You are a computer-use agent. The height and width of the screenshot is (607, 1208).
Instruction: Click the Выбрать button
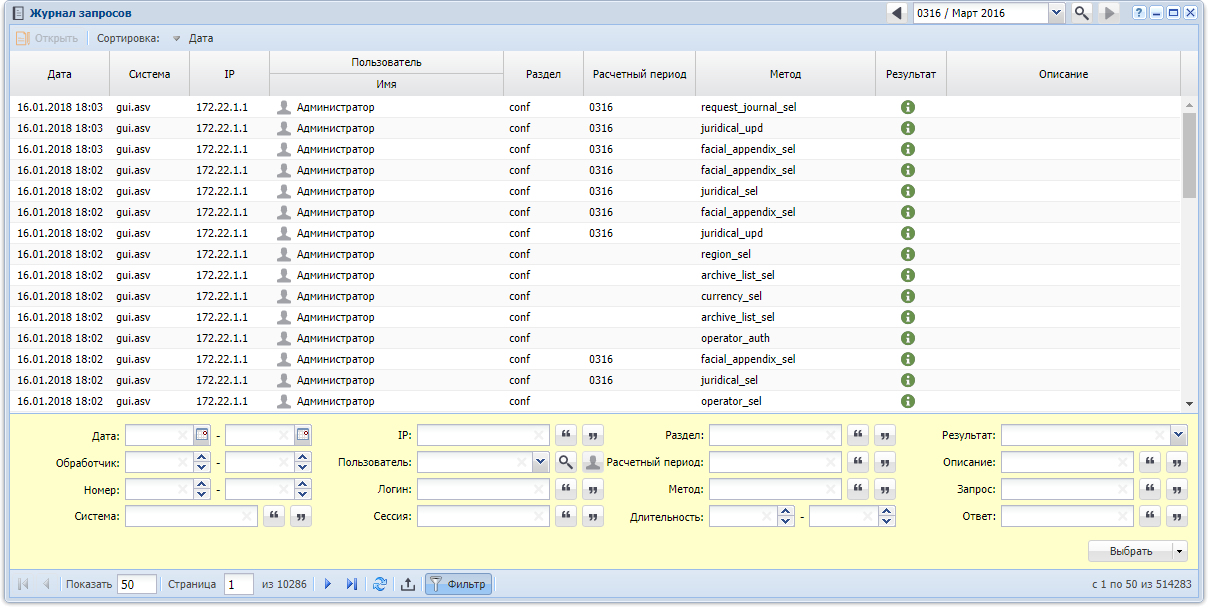[x=1131, y=551]
